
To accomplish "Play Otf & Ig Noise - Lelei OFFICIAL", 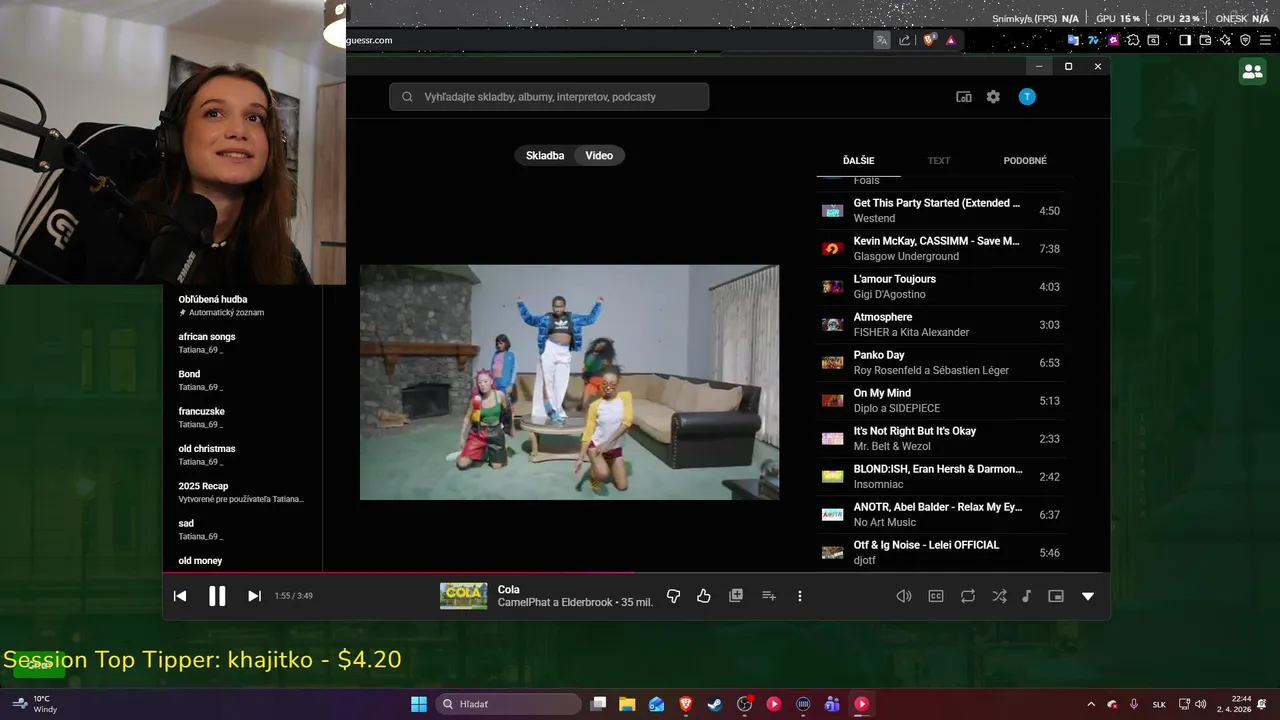I will click(941, 553).
